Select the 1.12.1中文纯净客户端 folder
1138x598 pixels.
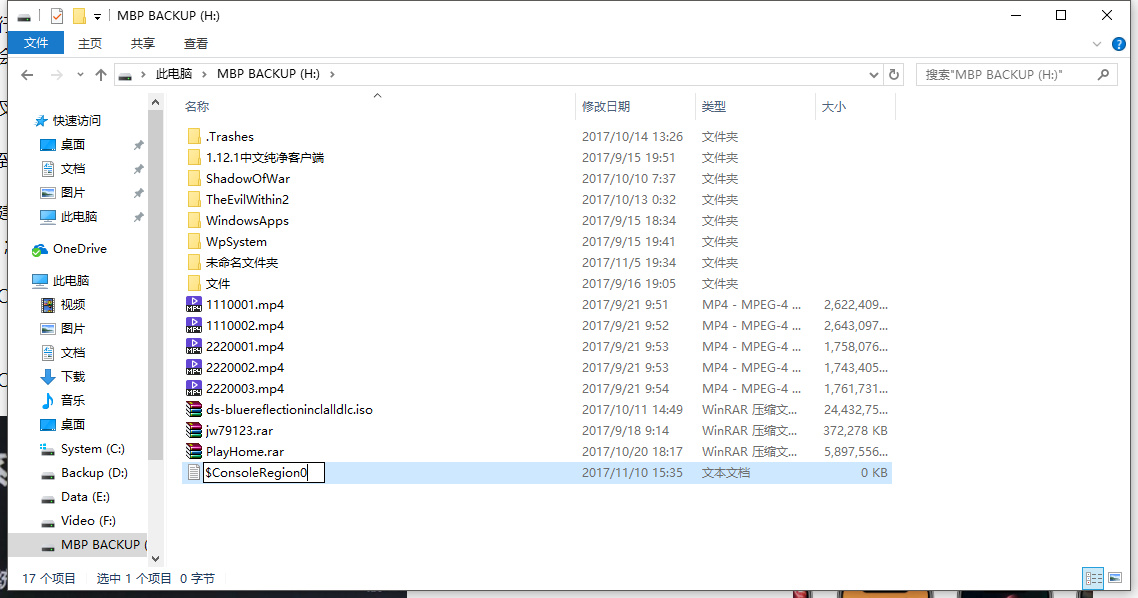pyautogui.click(x=265, y=157)
